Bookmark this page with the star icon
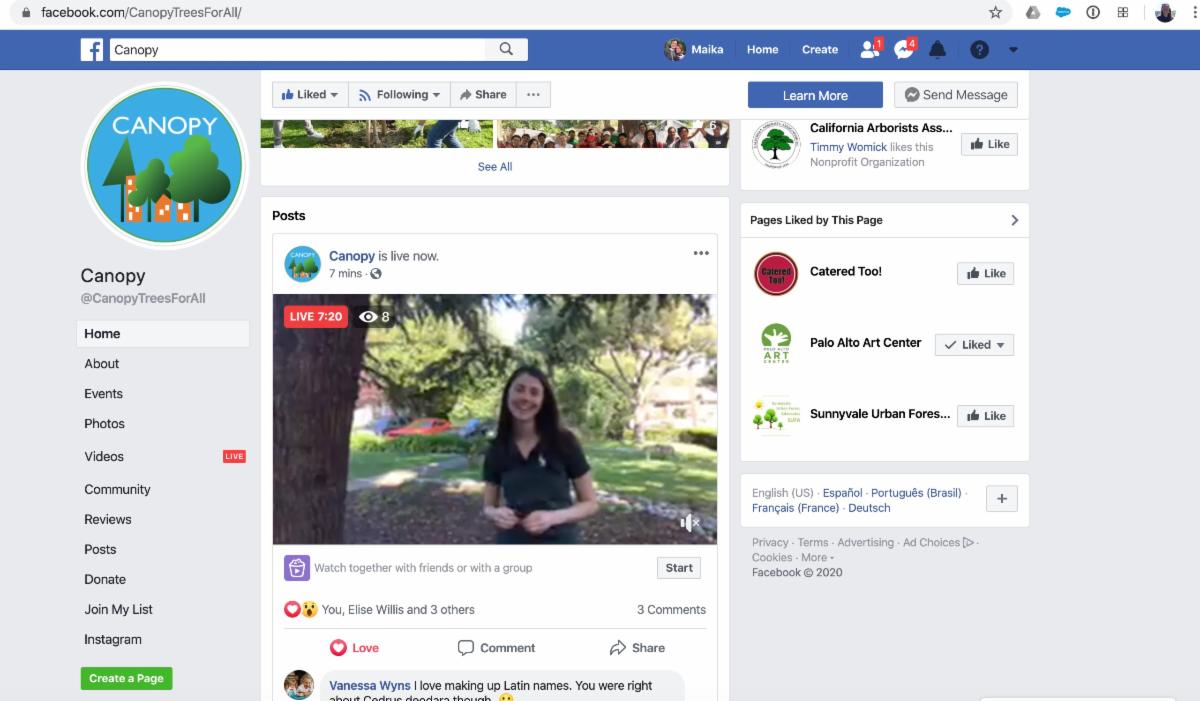This screenshot has width=1200, height=701. [x=995, y=13]
